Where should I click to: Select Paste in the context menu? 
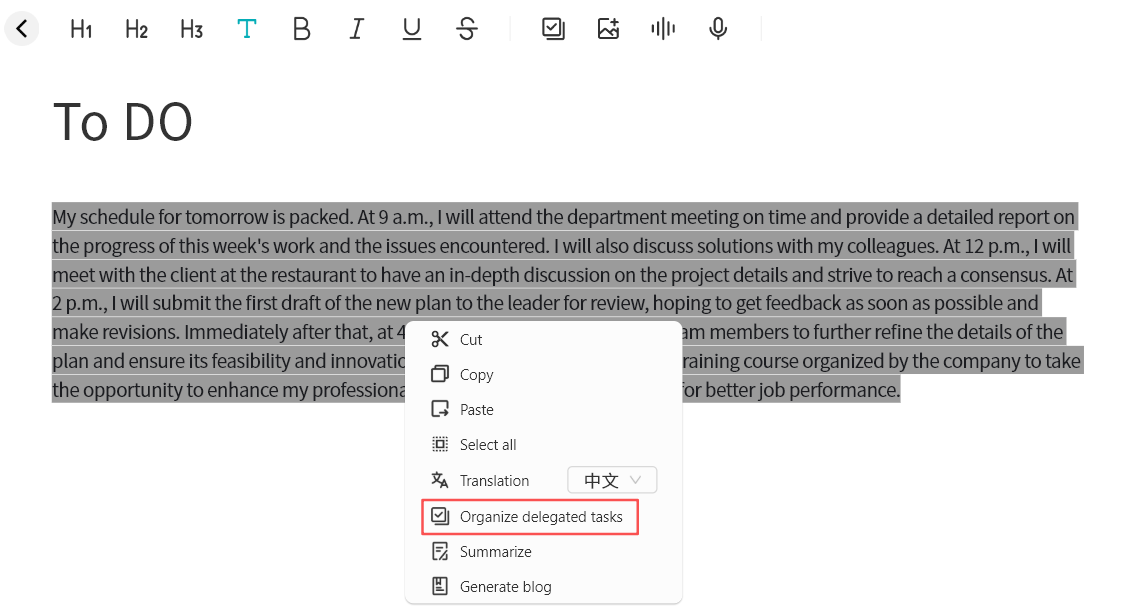point(476,410)
